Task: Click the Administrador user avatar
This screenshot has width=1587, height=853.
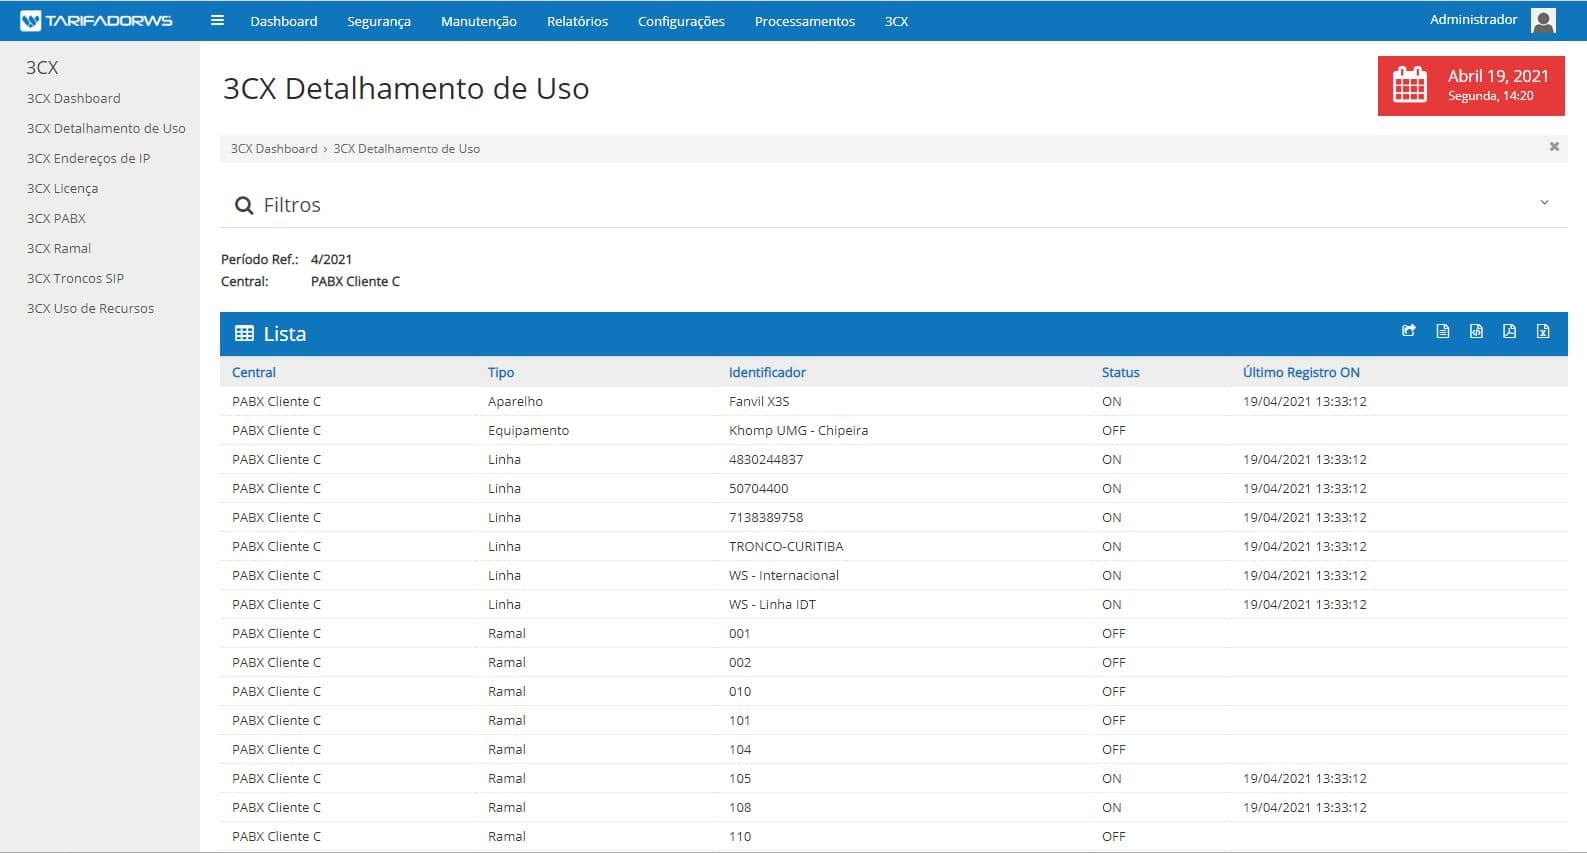Action: click(x=1543, y=20)
